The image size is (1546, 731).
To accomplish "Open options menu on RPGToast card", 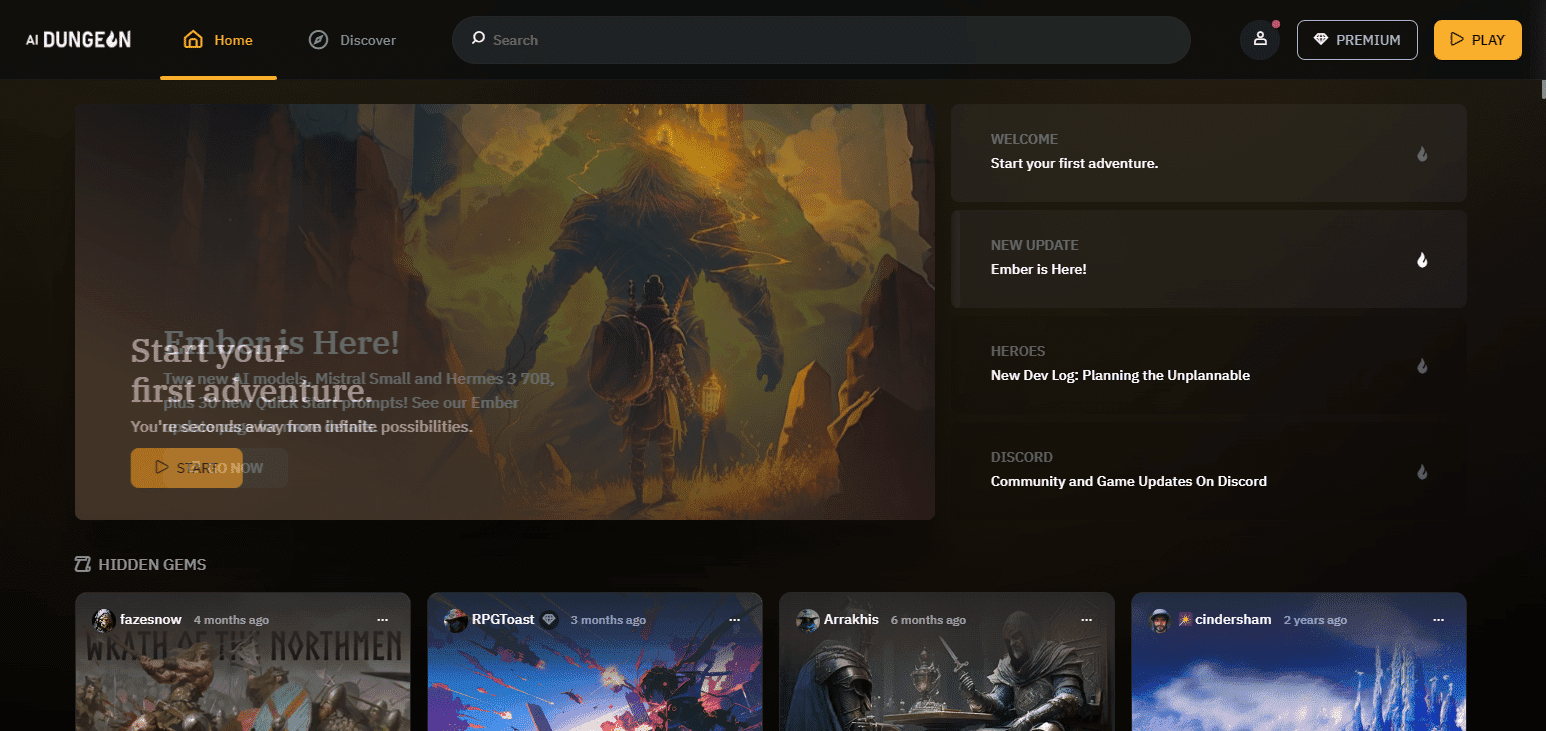I will [x=735, y=620].
